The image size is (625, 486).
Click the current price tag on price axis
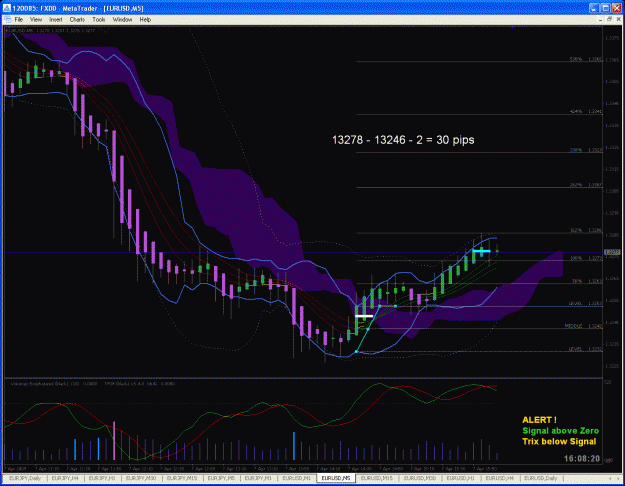(612, 252)
